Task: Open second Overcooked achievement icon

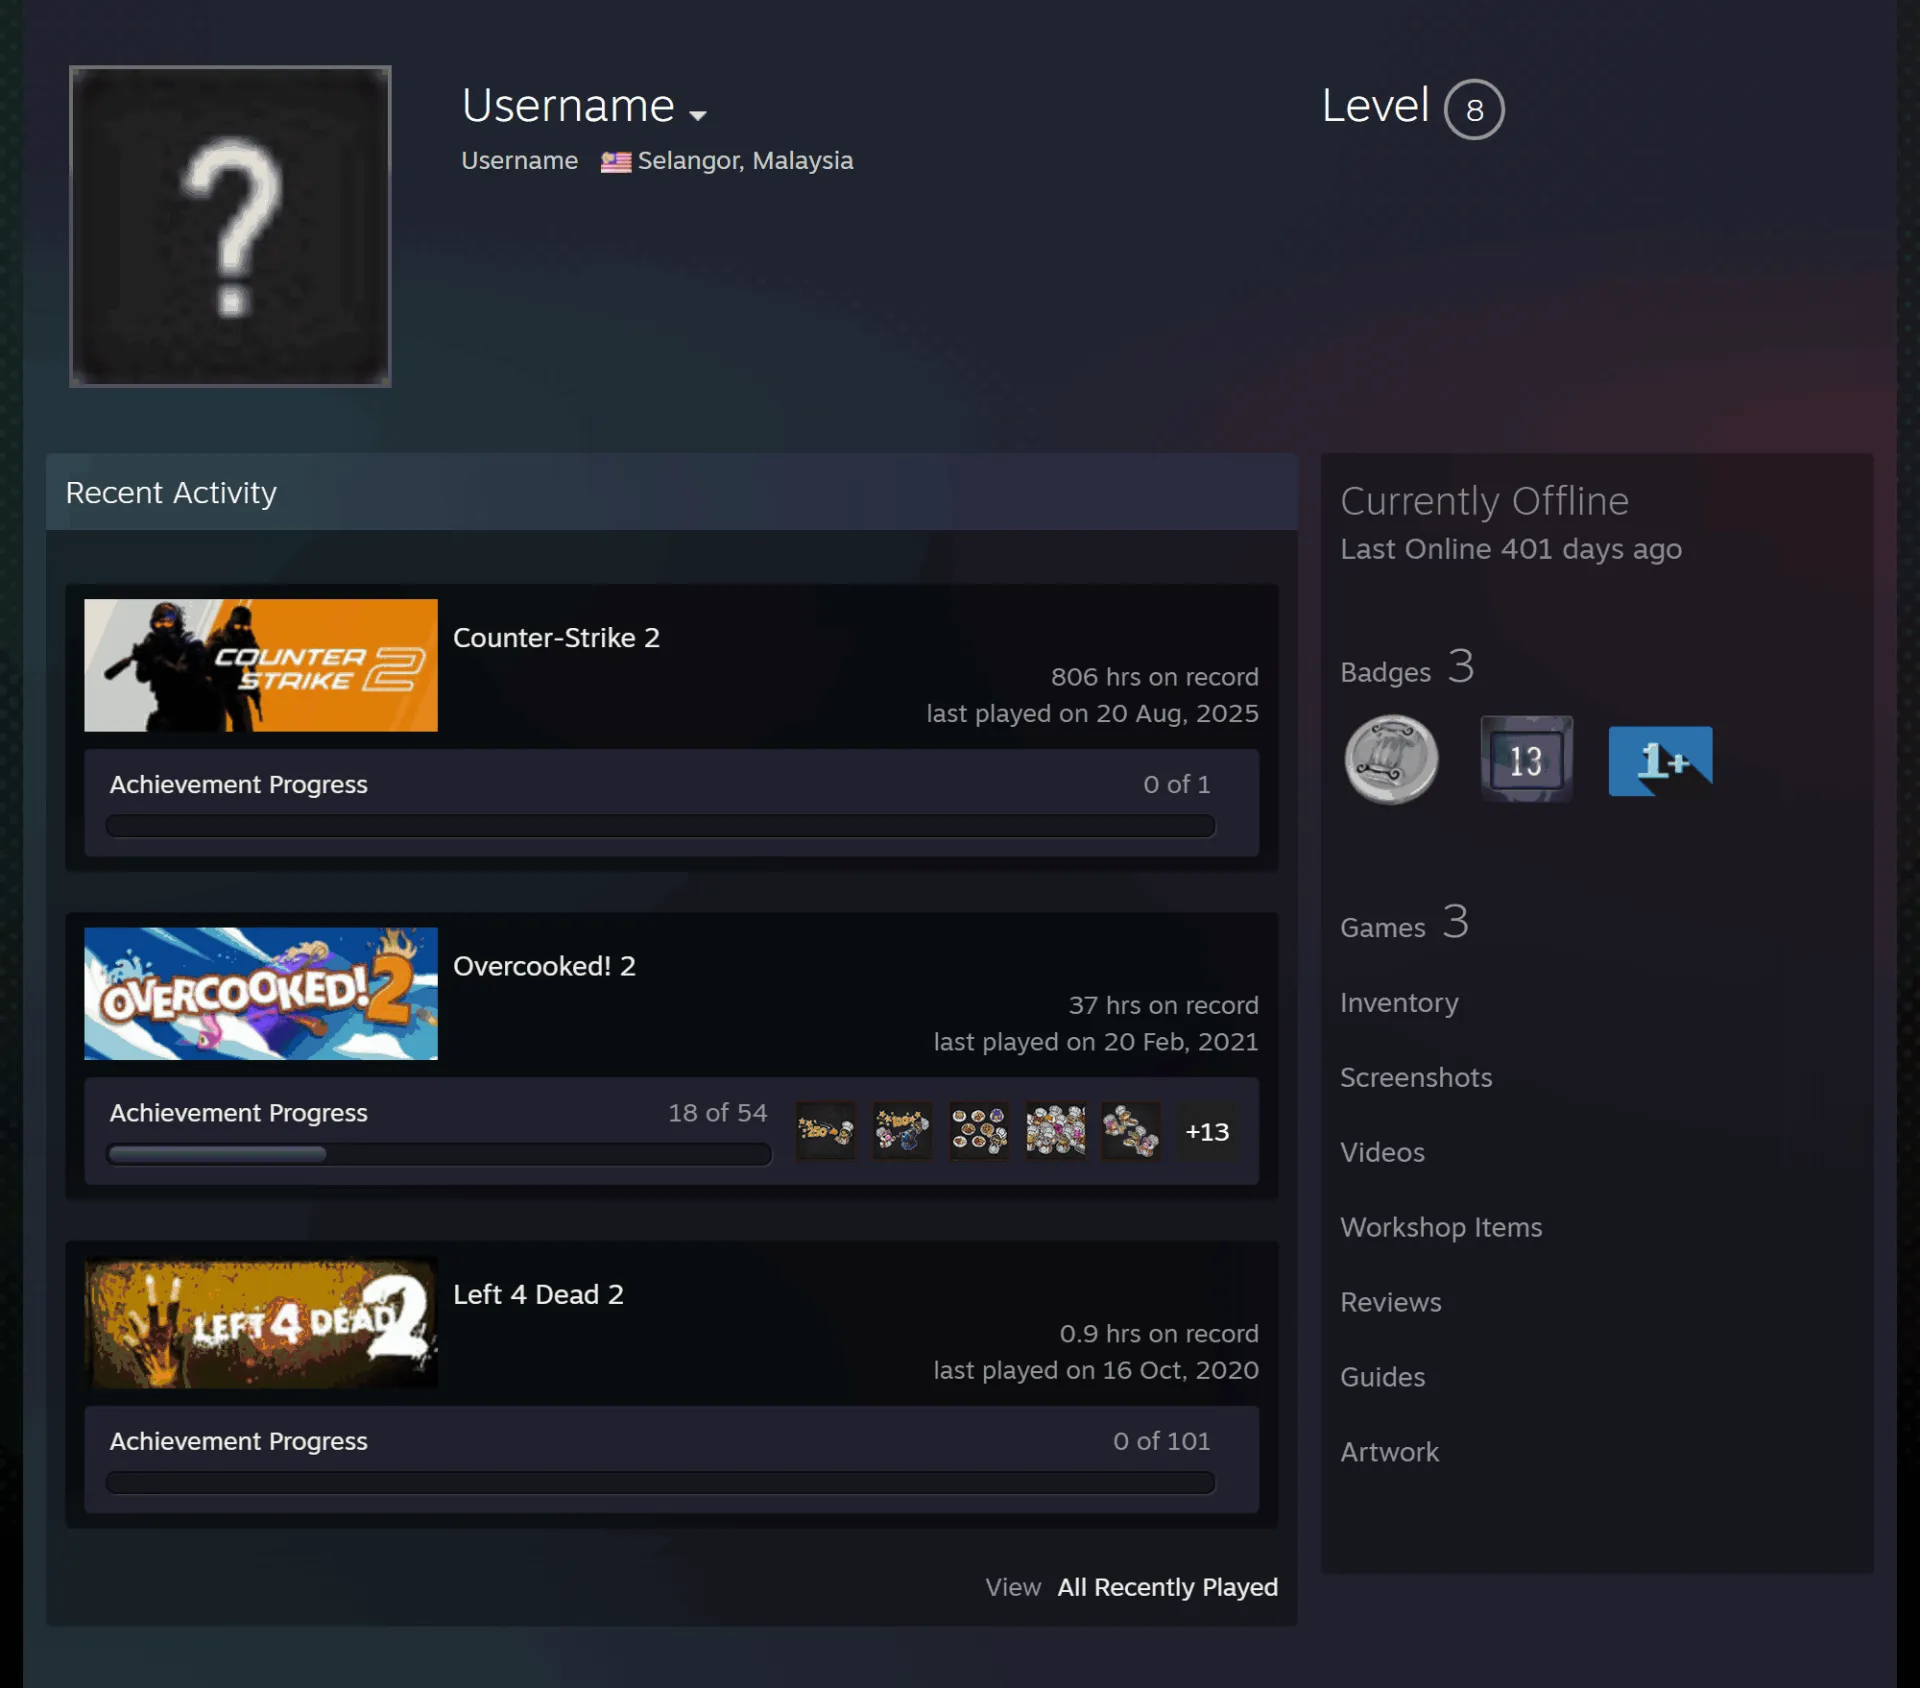Action: click(902, 1131)
